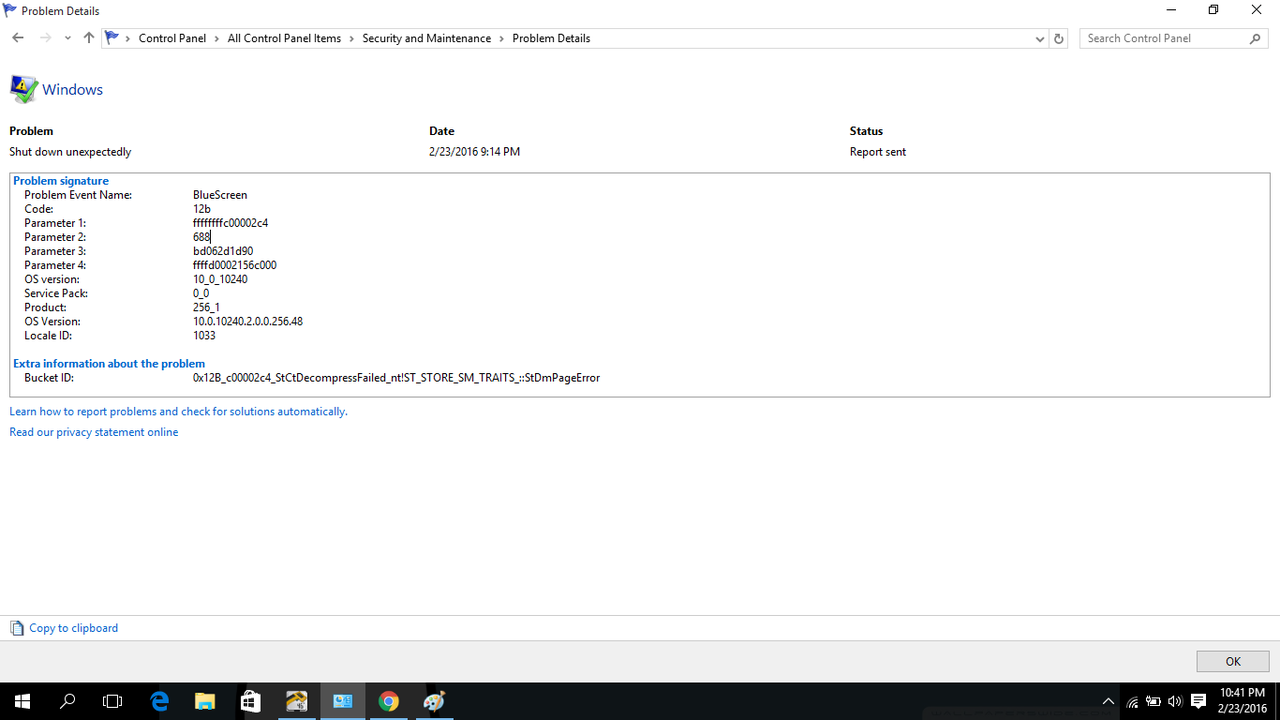This screenshot has width=1280, height=720.
Task: Open Task View from taskbar
Action: pyautogui.click(x=113, y=701)
